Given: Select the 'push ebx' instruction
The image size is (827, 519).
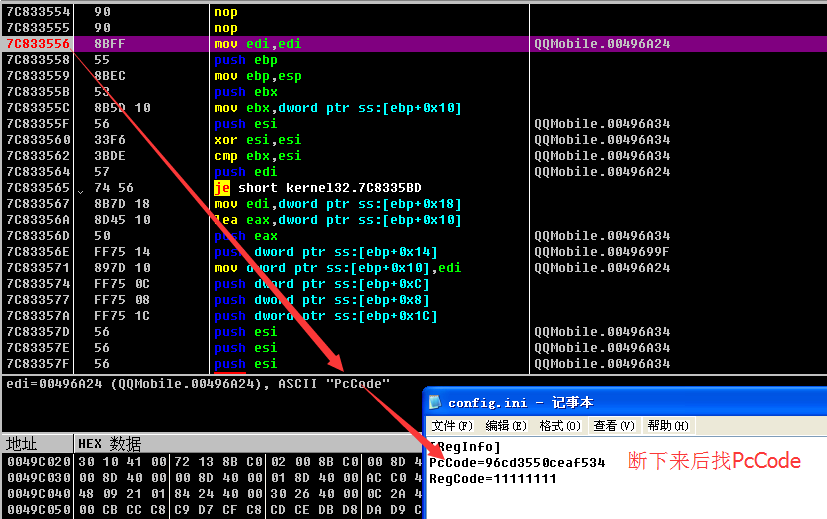Looking at the screenshot, I should tap(246, 92).
